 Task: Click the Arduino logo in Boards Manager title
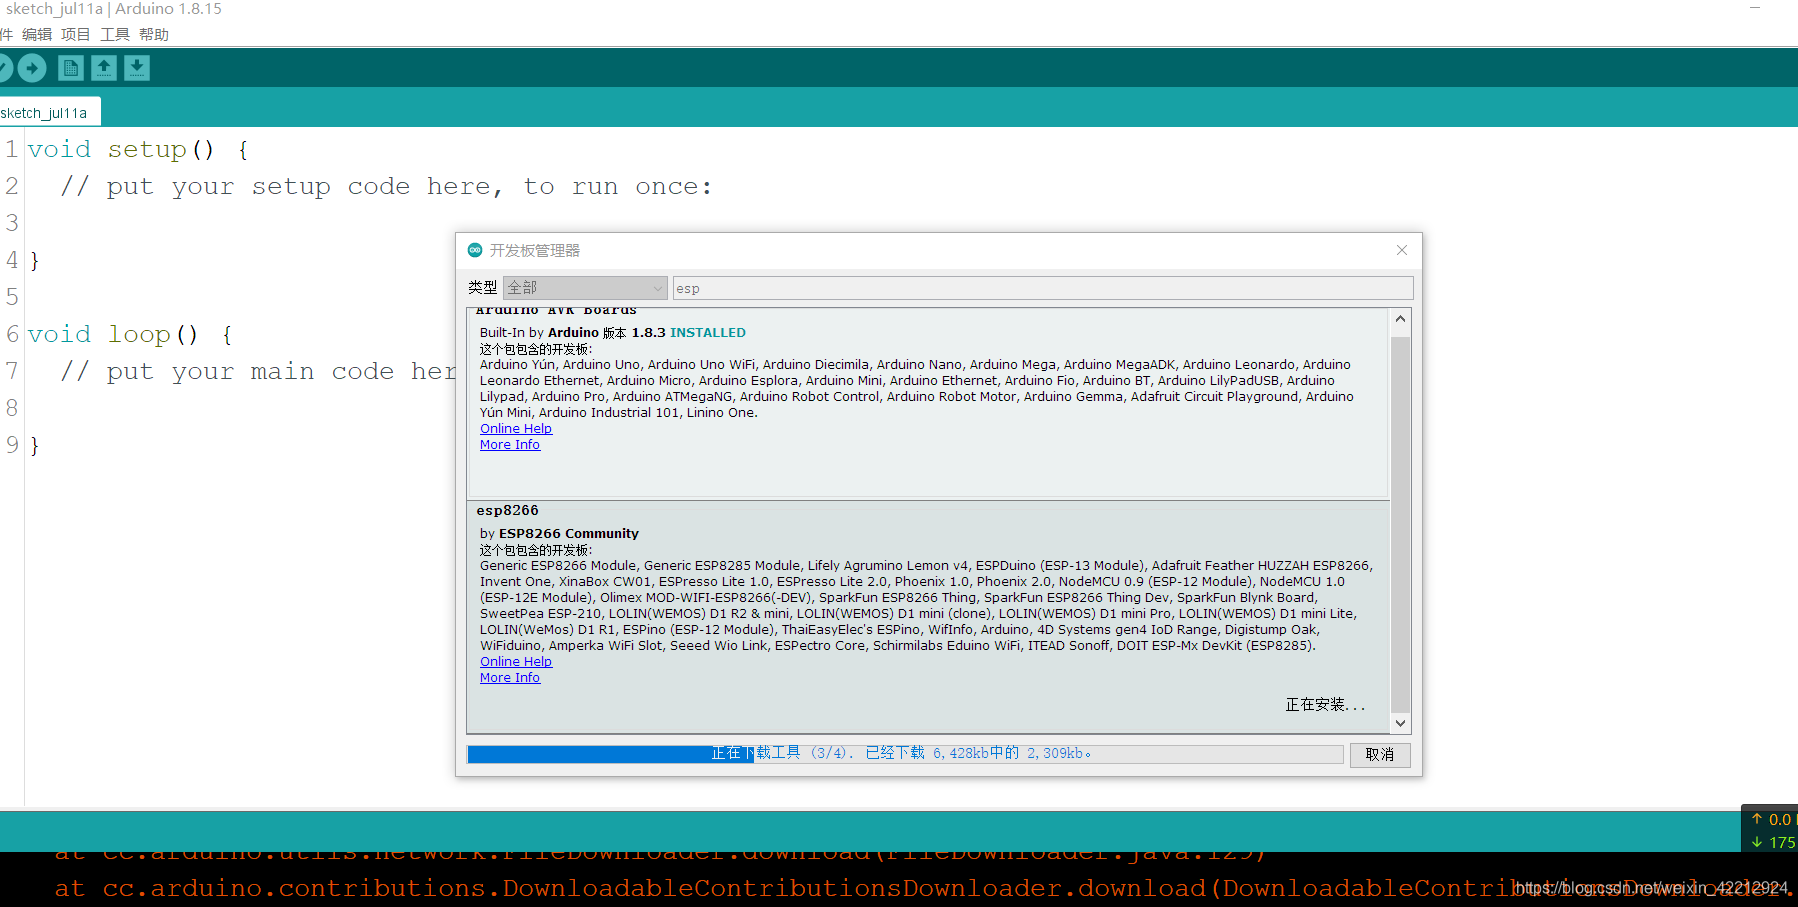click(x=475, y=250)
